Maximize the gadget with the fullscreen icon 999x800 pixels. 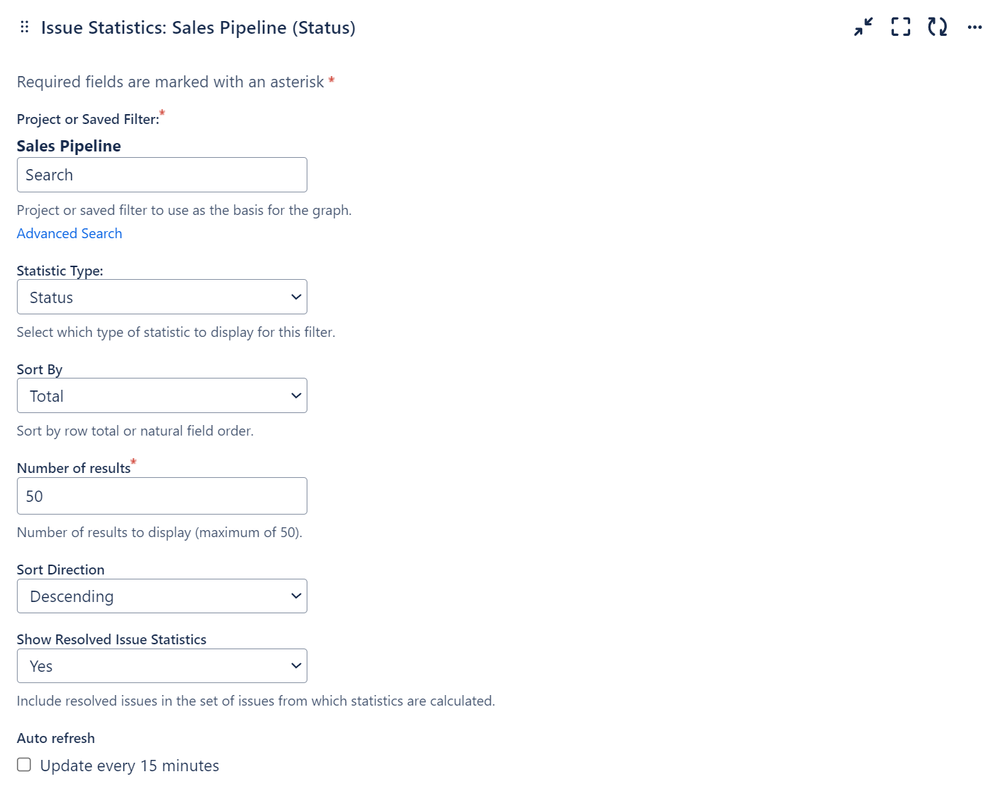click(x=900, y=27)
